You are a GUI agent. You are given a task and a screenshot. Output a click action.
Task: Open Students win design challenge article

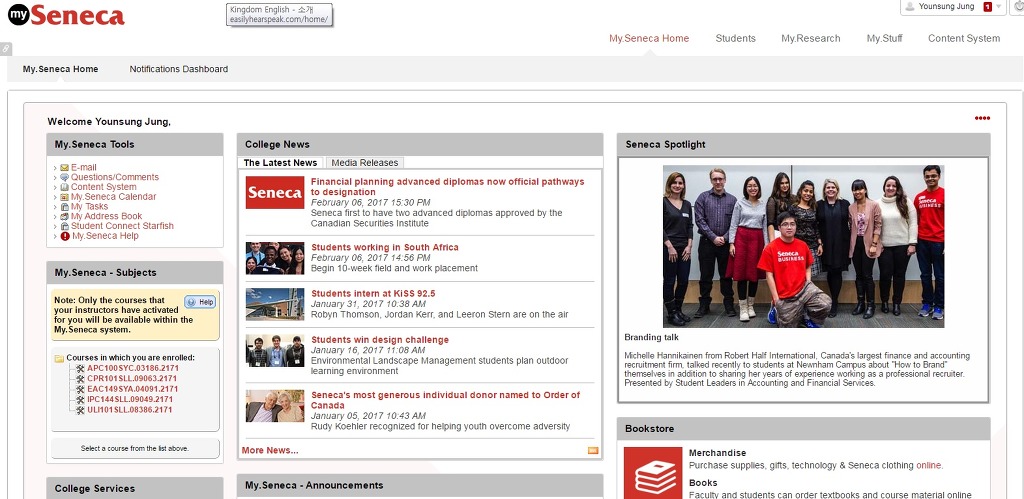380,340
